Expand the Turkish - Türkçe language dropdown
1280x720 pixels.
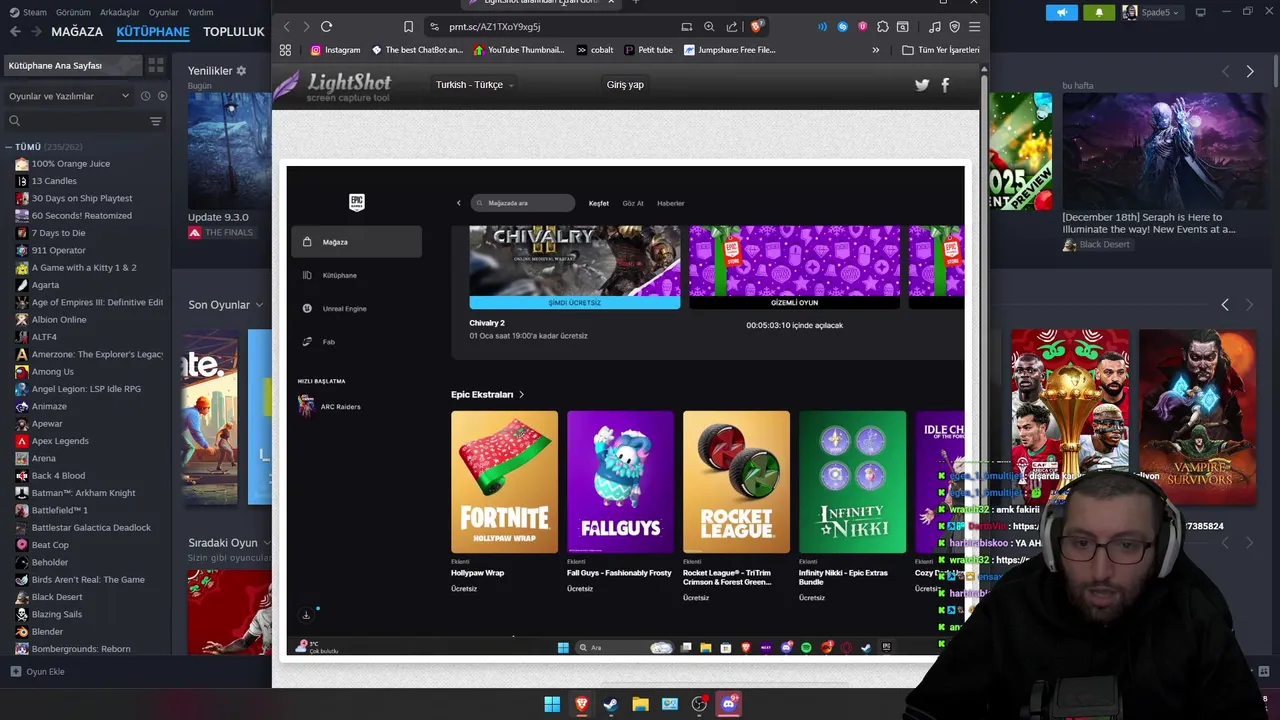click(475, 85)
